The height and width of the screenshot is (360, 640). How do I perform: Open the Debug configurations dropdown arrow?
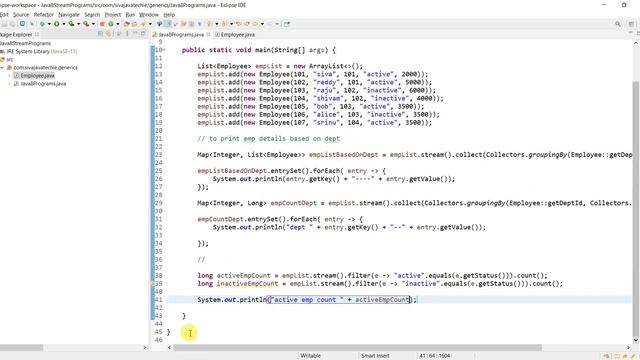pos(49,24)
